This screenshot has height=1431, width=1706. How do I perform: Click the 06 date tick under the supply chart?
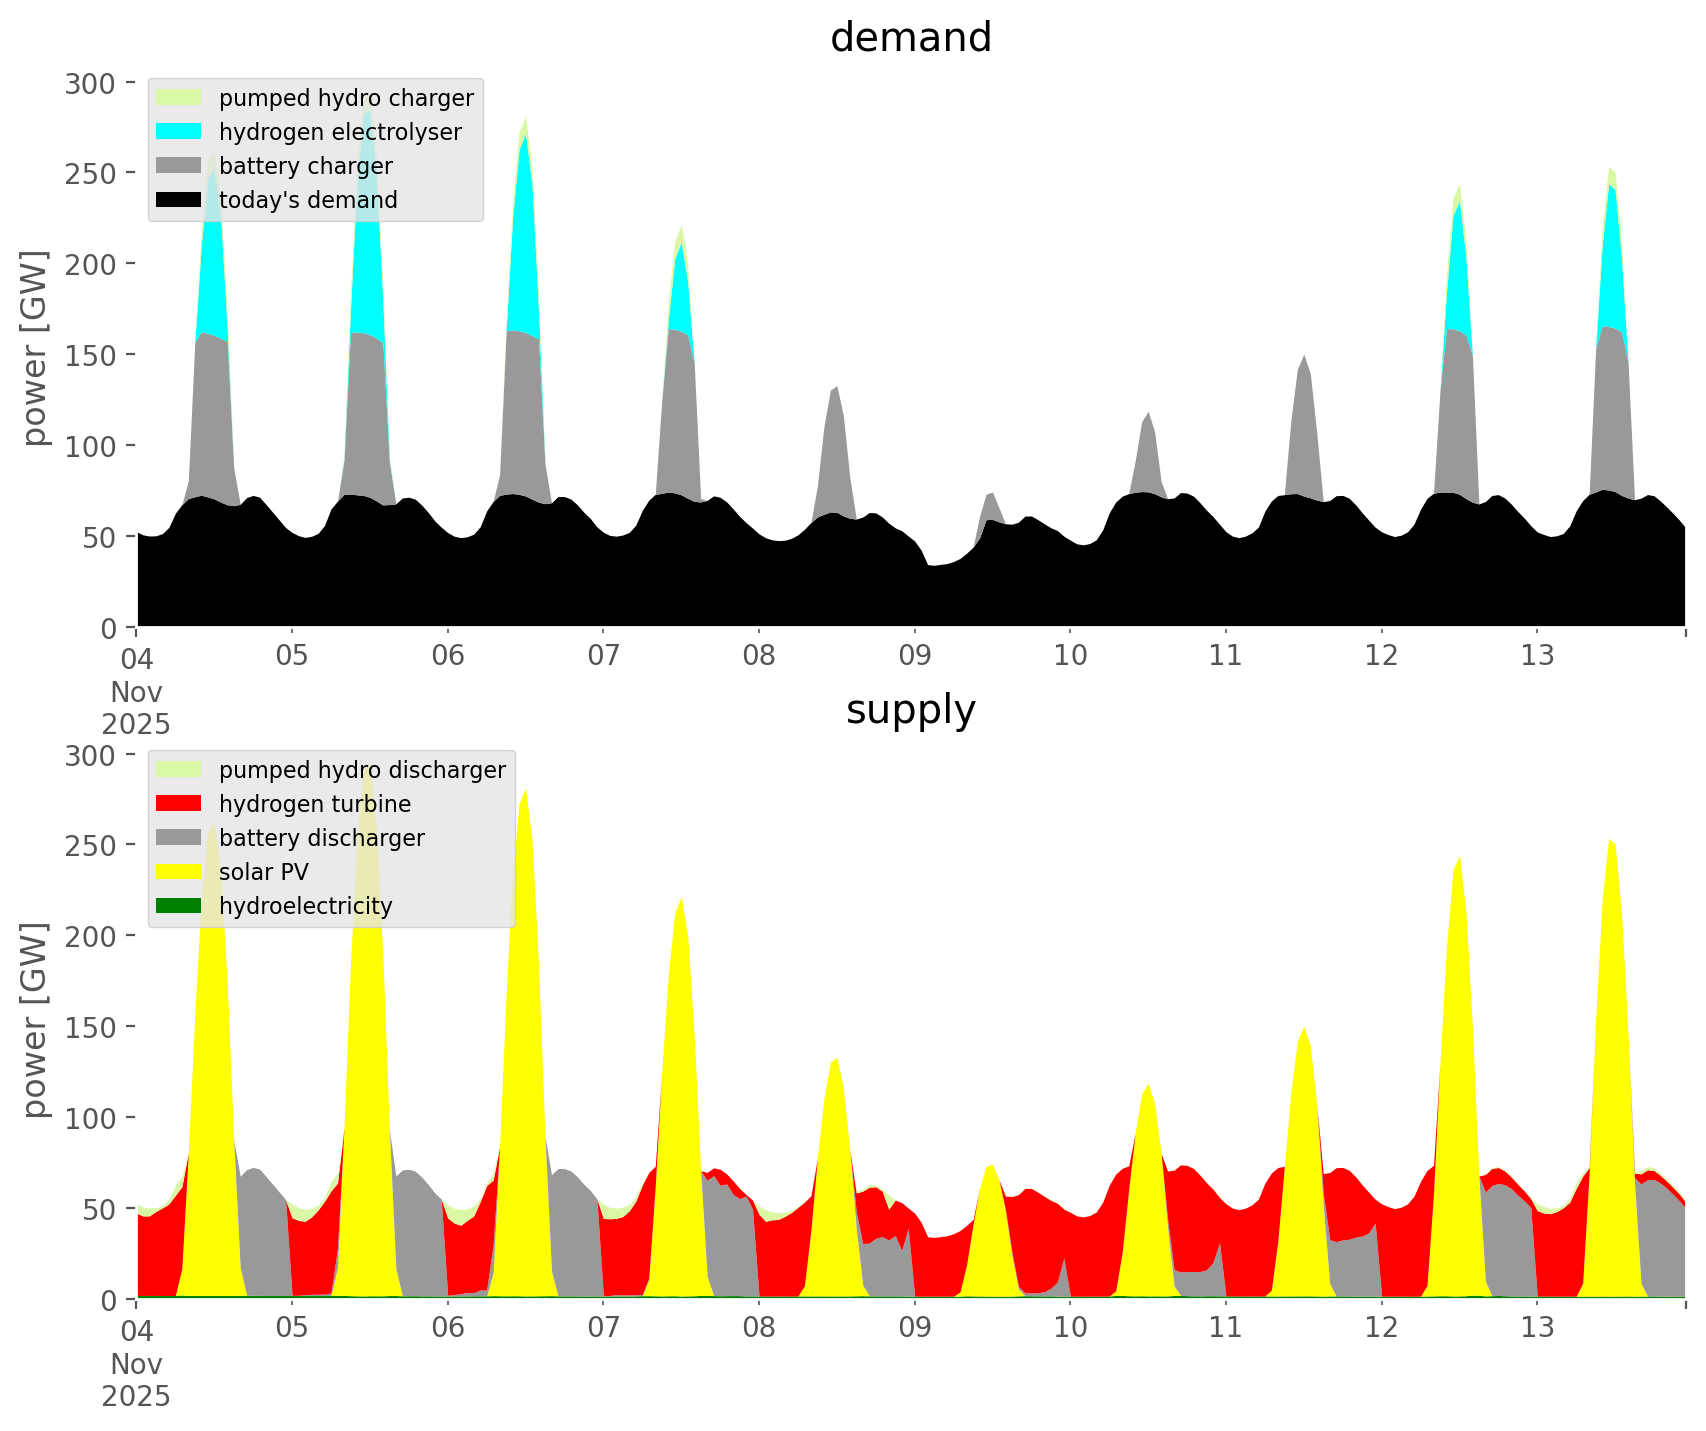click(448, 1328)
